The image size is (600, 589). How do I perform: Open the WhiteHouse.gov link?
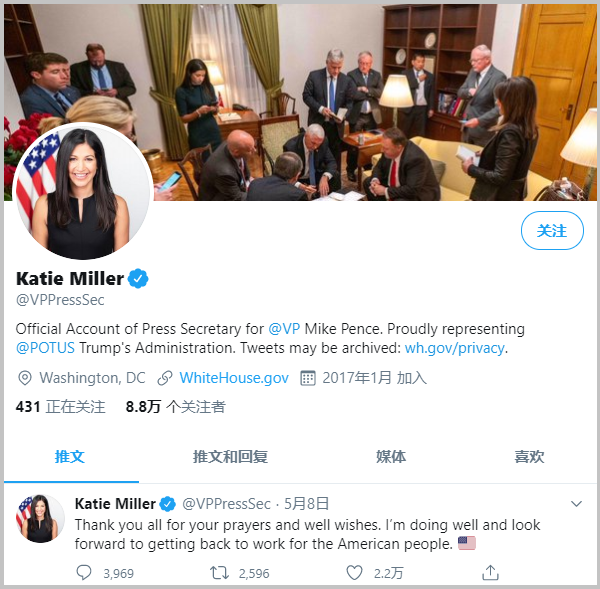234,378
